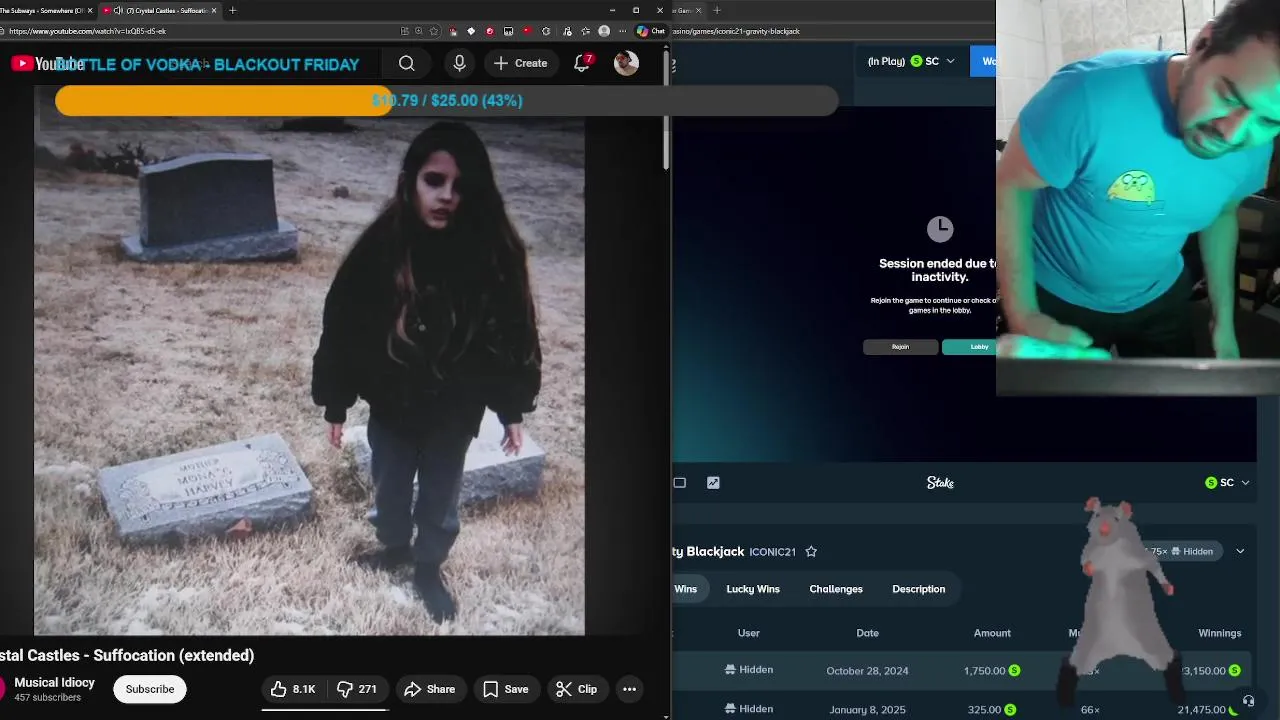Click the Winnings column header
This screenshot has width=1280, height=720.
(1220, 633)
